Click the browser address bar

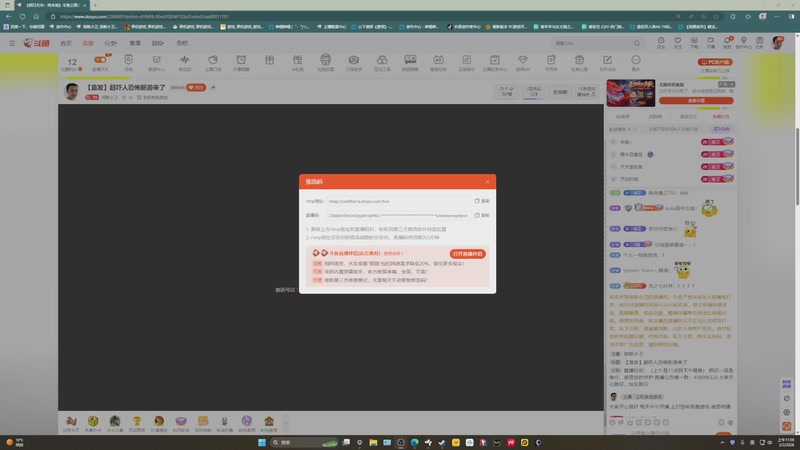(357, 16)
